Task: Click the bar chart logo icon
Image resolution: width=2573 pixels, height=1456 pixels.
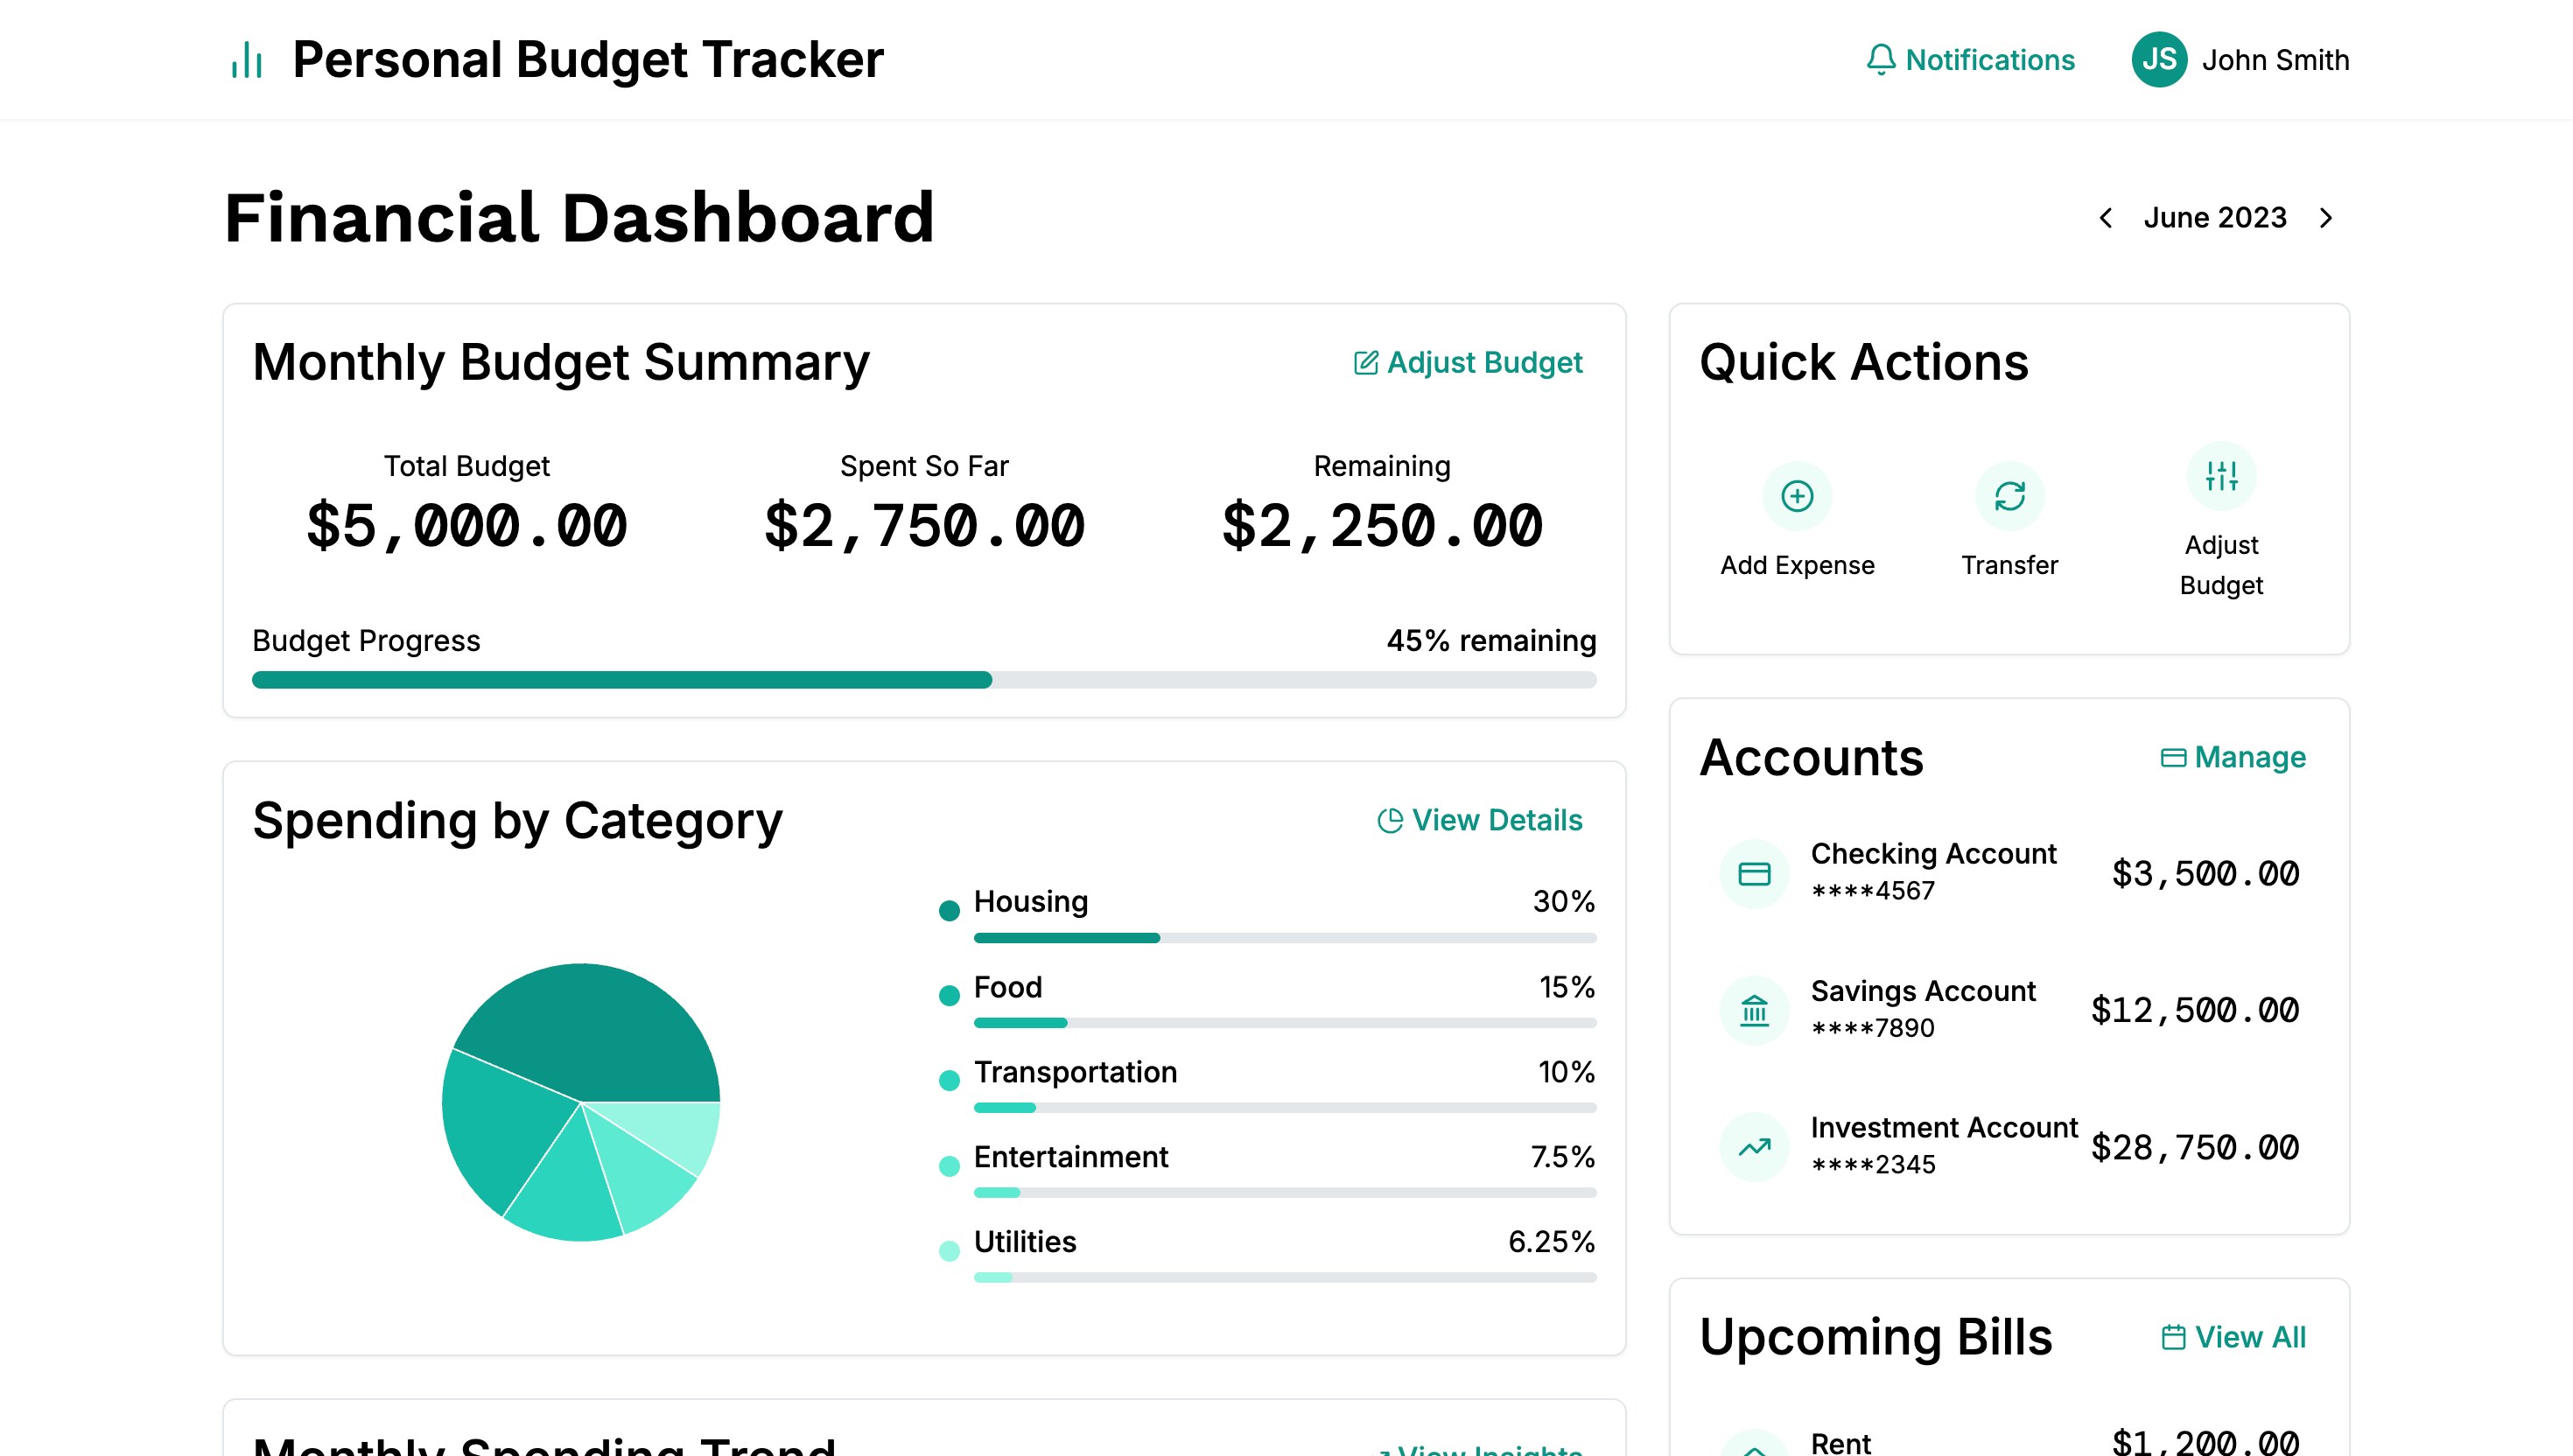Action: coord(246,60)
